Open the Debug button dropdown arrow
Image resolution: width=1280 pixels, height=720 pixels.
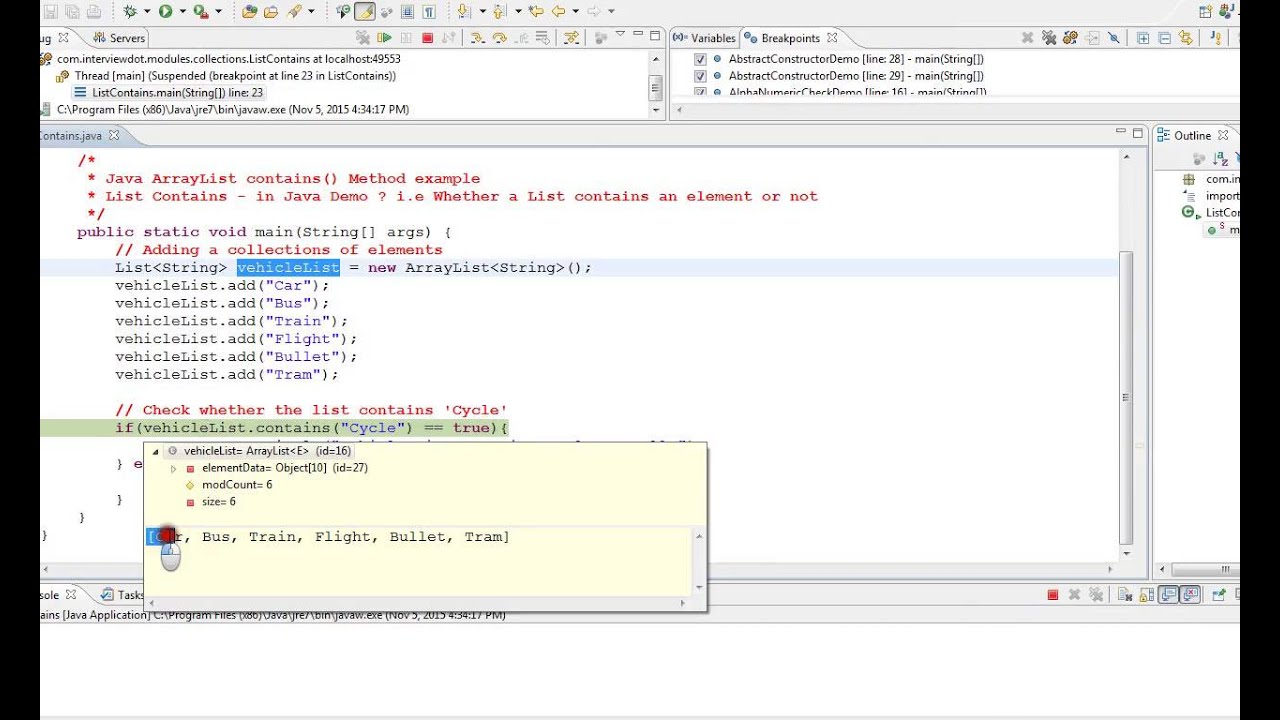pos(146,11)
